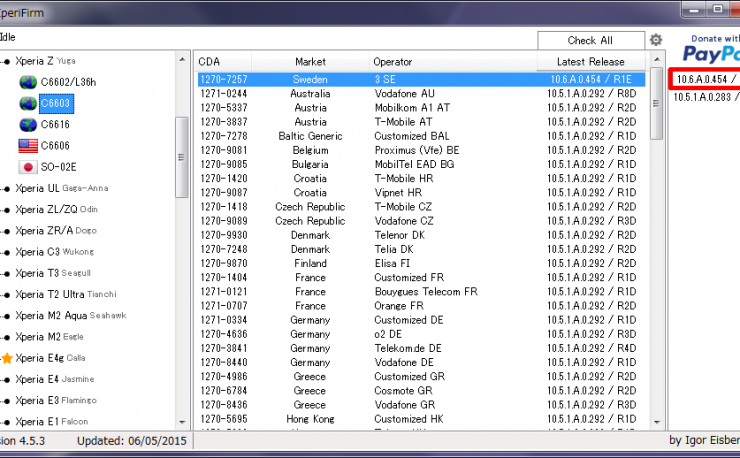Expand the Xperia M2 Aqua Seahawk node
Image resolution: width=740 pixels, height=458 pixels.
click(6, 317)
